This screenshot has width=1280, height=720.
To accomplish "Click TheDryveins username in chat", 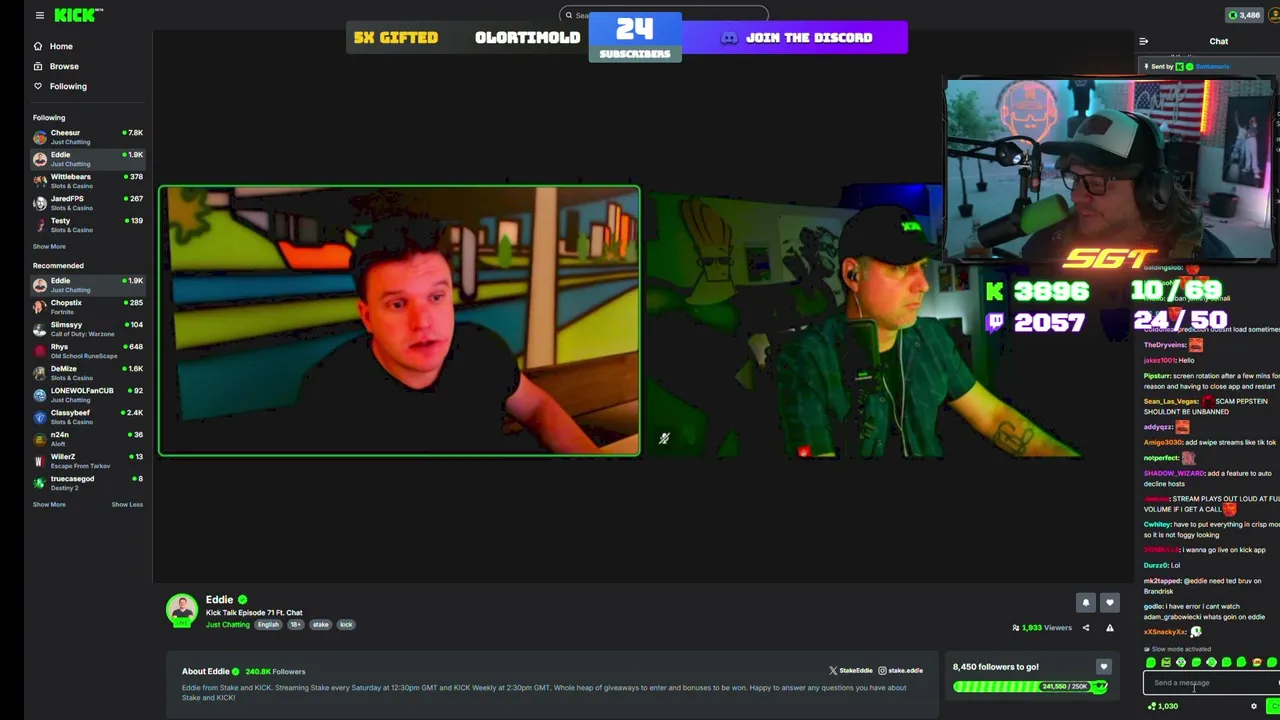I will [x=1165, y=345].
